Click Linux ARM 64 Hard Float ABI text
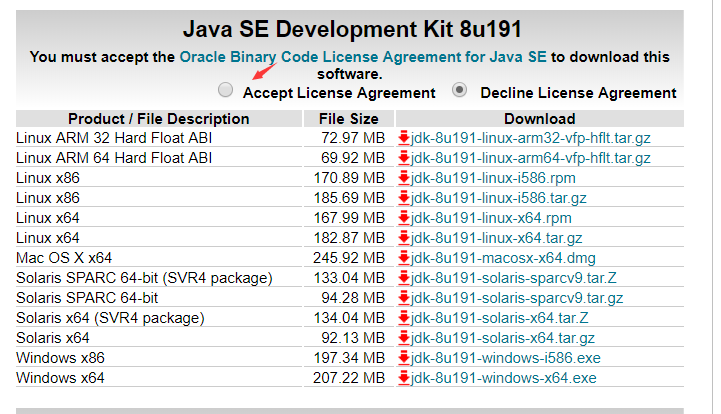Viewport: 721px width, 414px height. (114, 158)
